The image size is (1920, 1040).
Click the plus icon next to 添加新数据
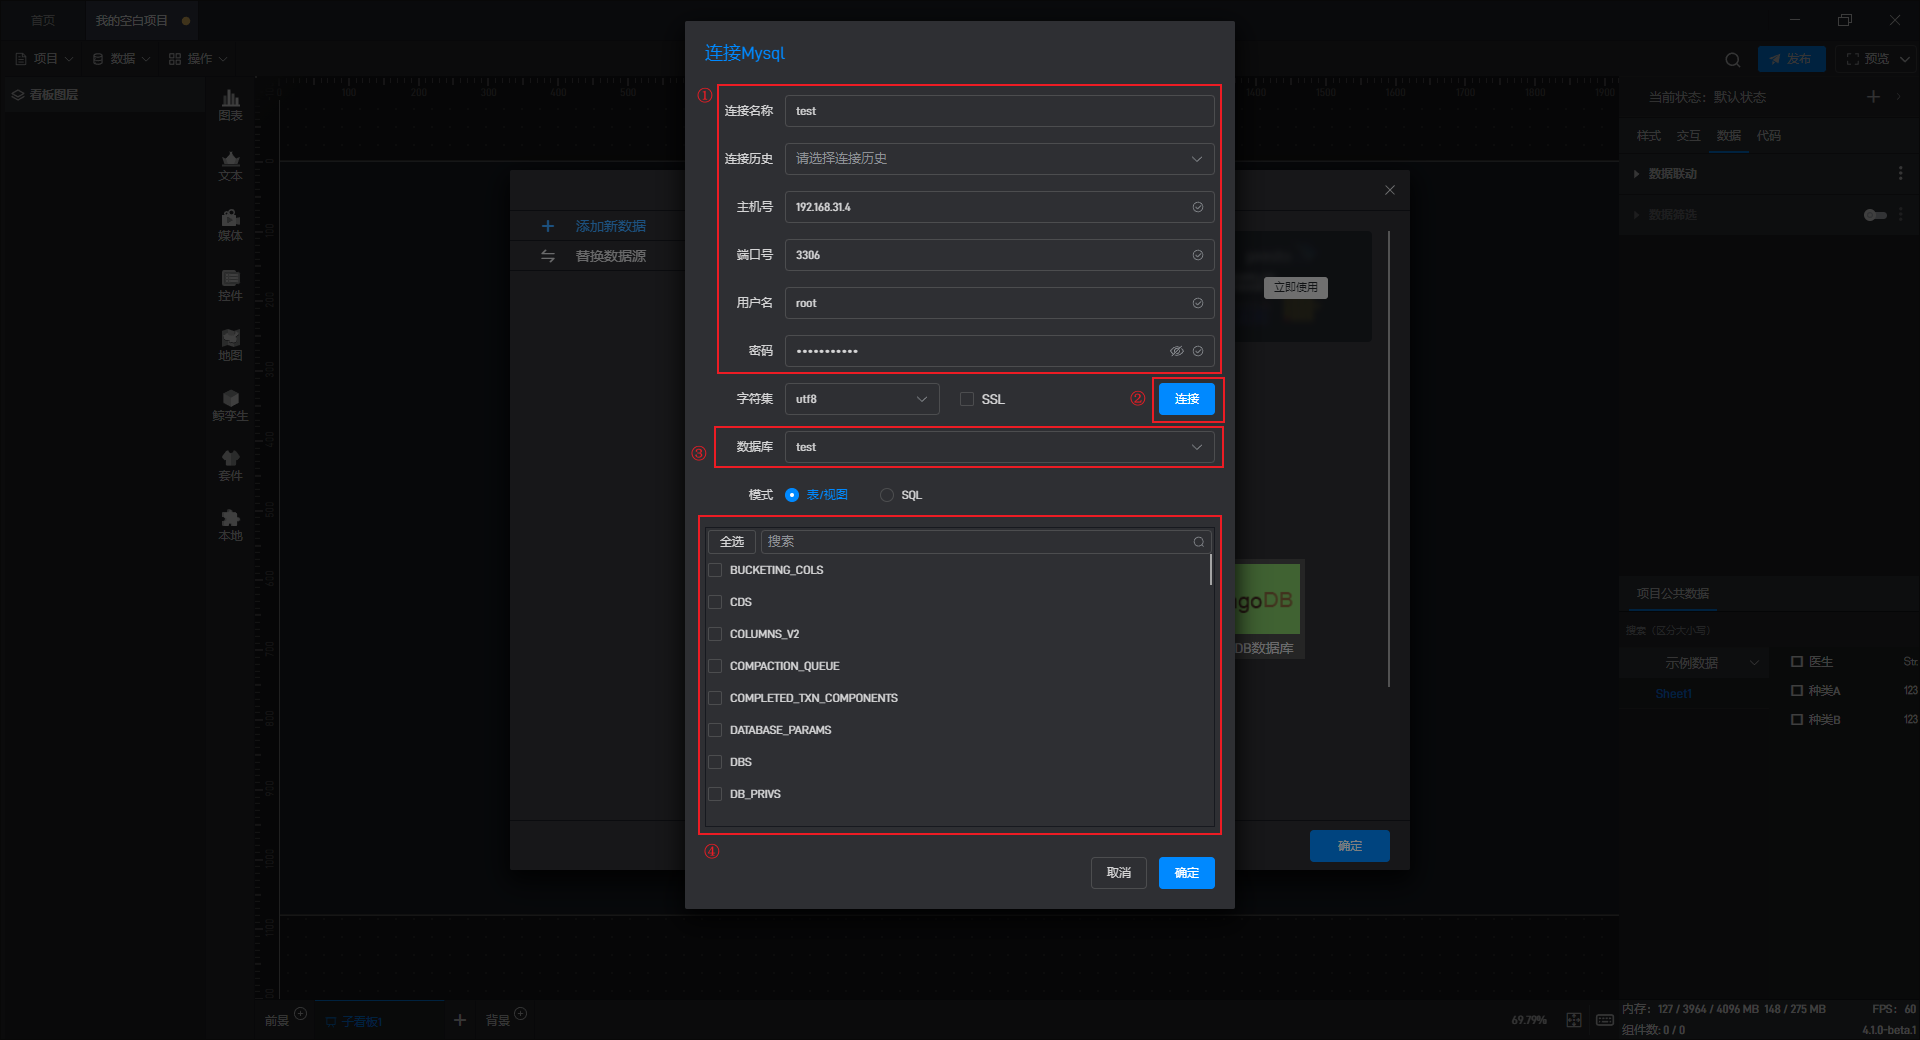point(547,226)
